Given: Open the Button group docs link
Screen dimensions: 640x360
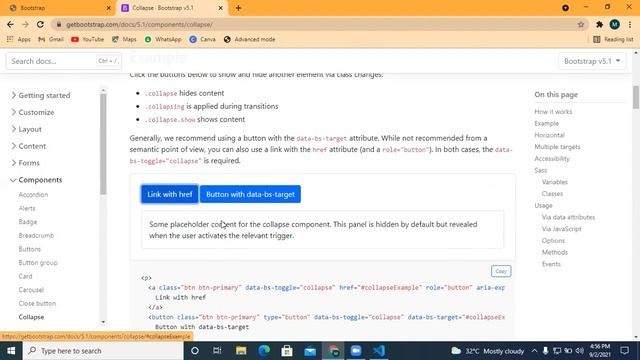Looking at the screenshot, I should click(38, 263).
